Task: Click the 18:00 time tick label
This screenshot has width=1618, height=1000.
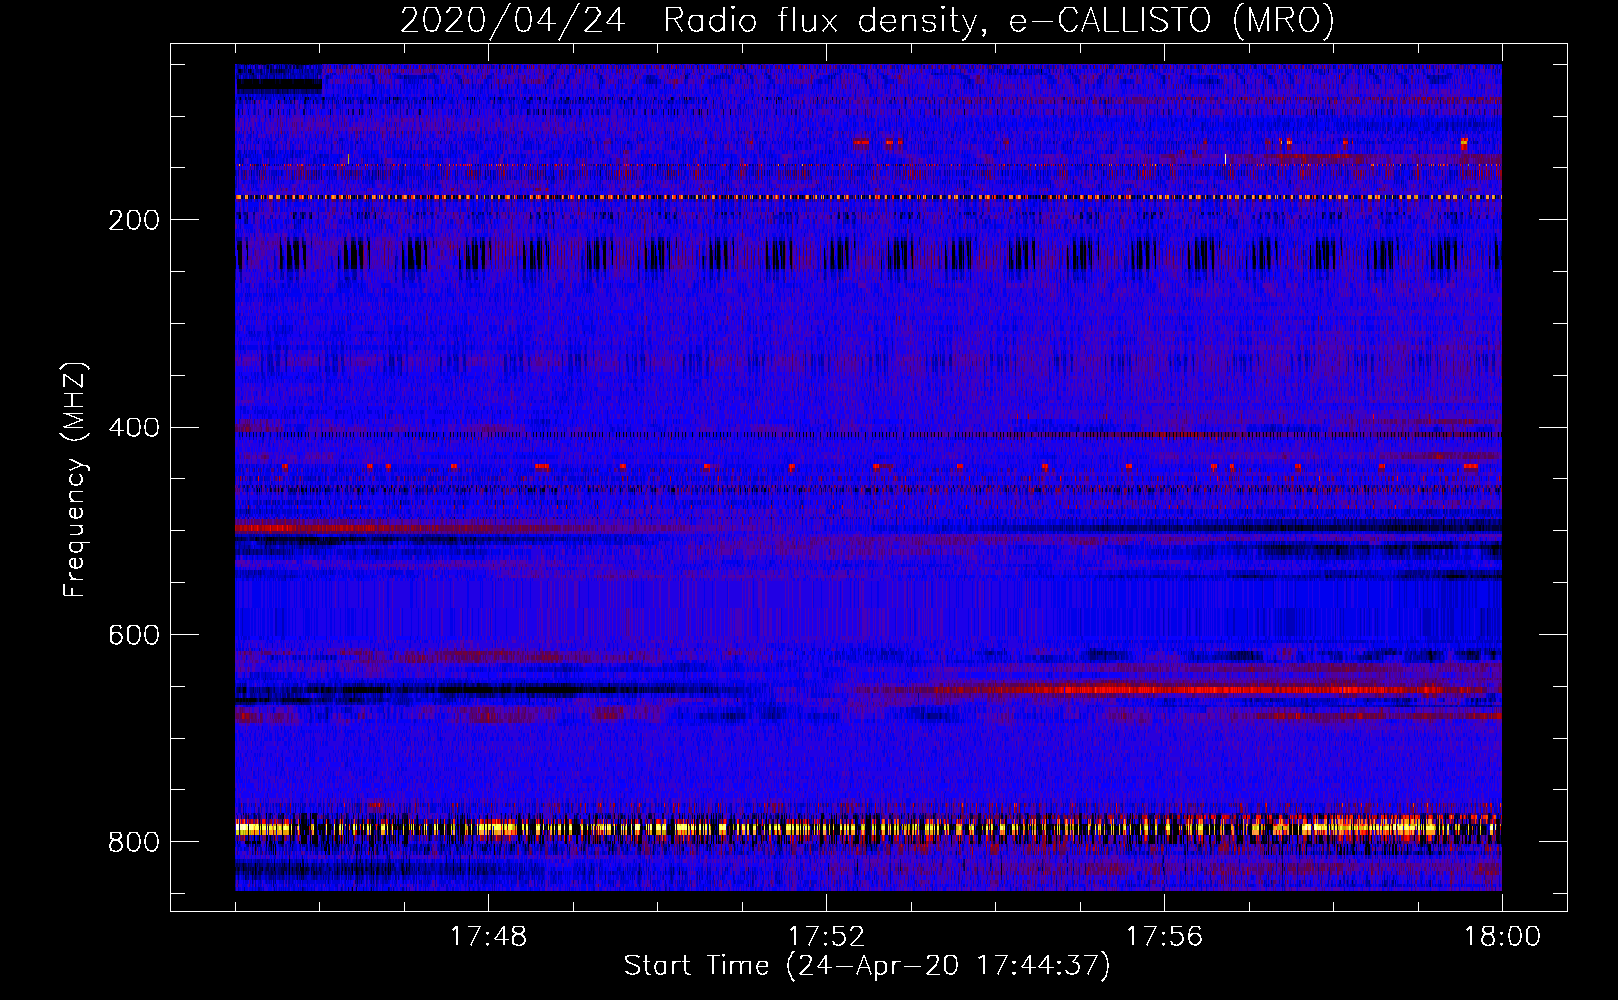Action: [x=1502, y=937]
